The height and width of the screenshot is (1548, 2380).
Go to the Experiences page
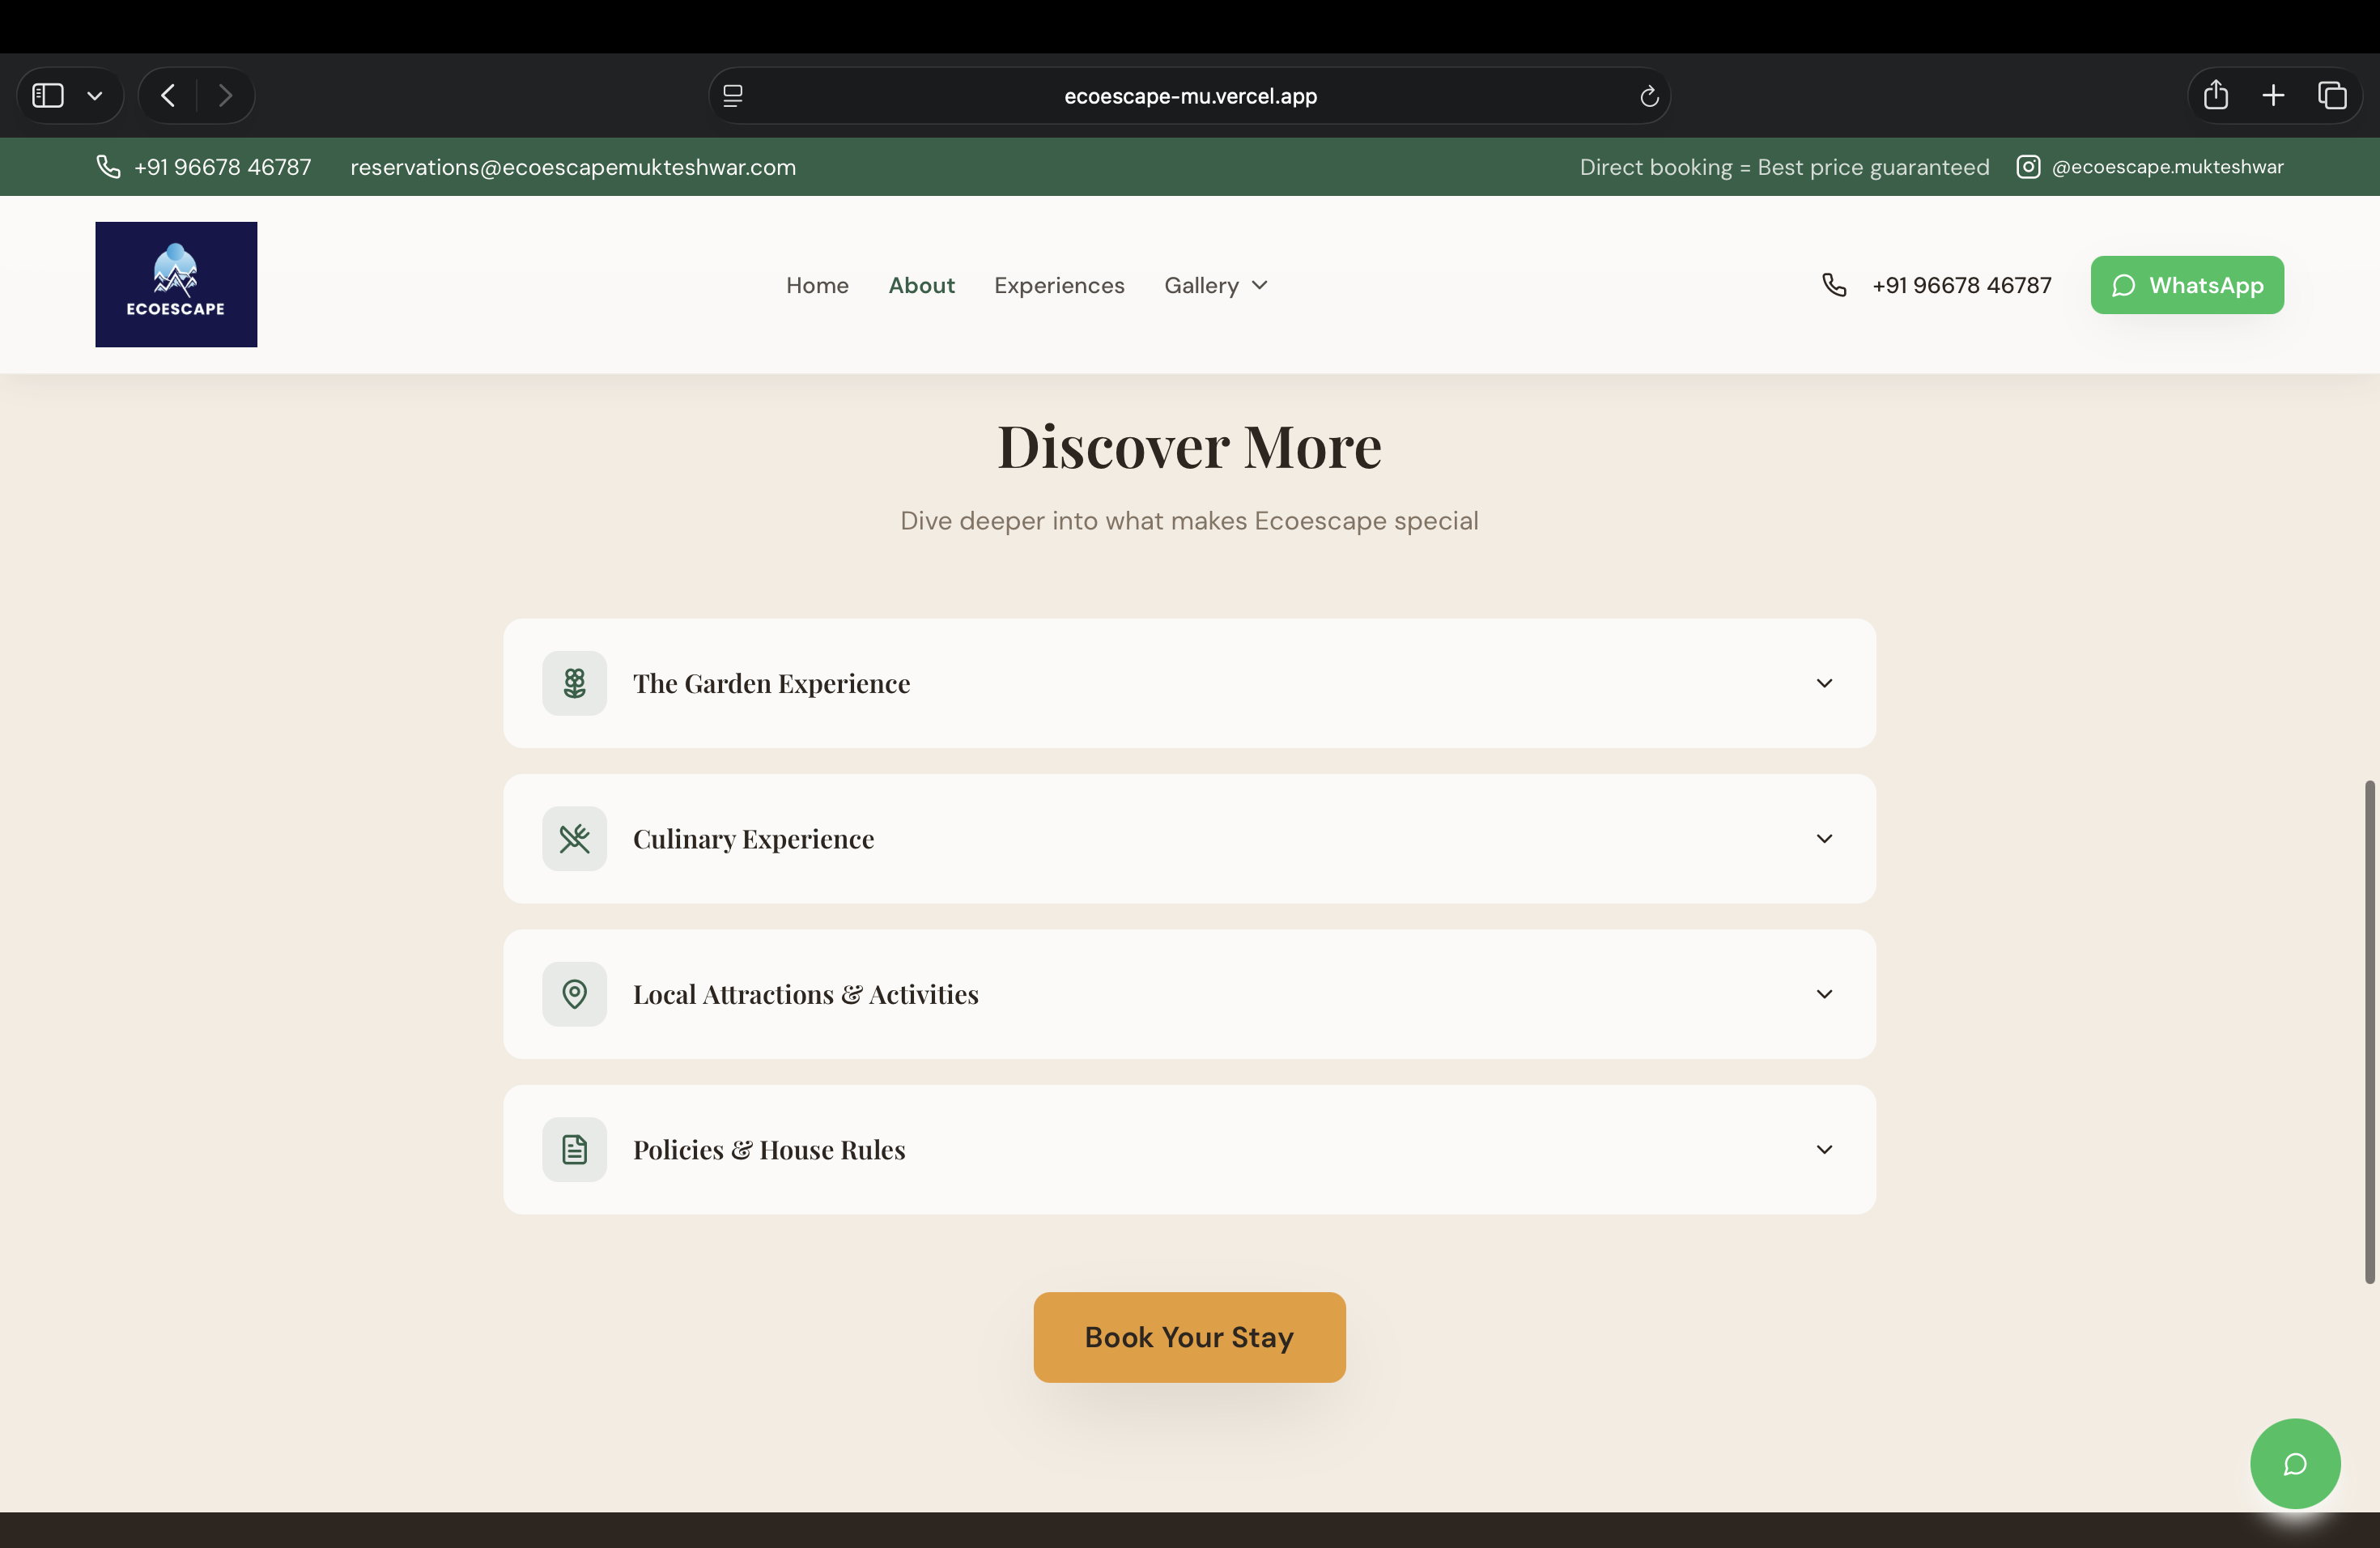click(1059, 286)
